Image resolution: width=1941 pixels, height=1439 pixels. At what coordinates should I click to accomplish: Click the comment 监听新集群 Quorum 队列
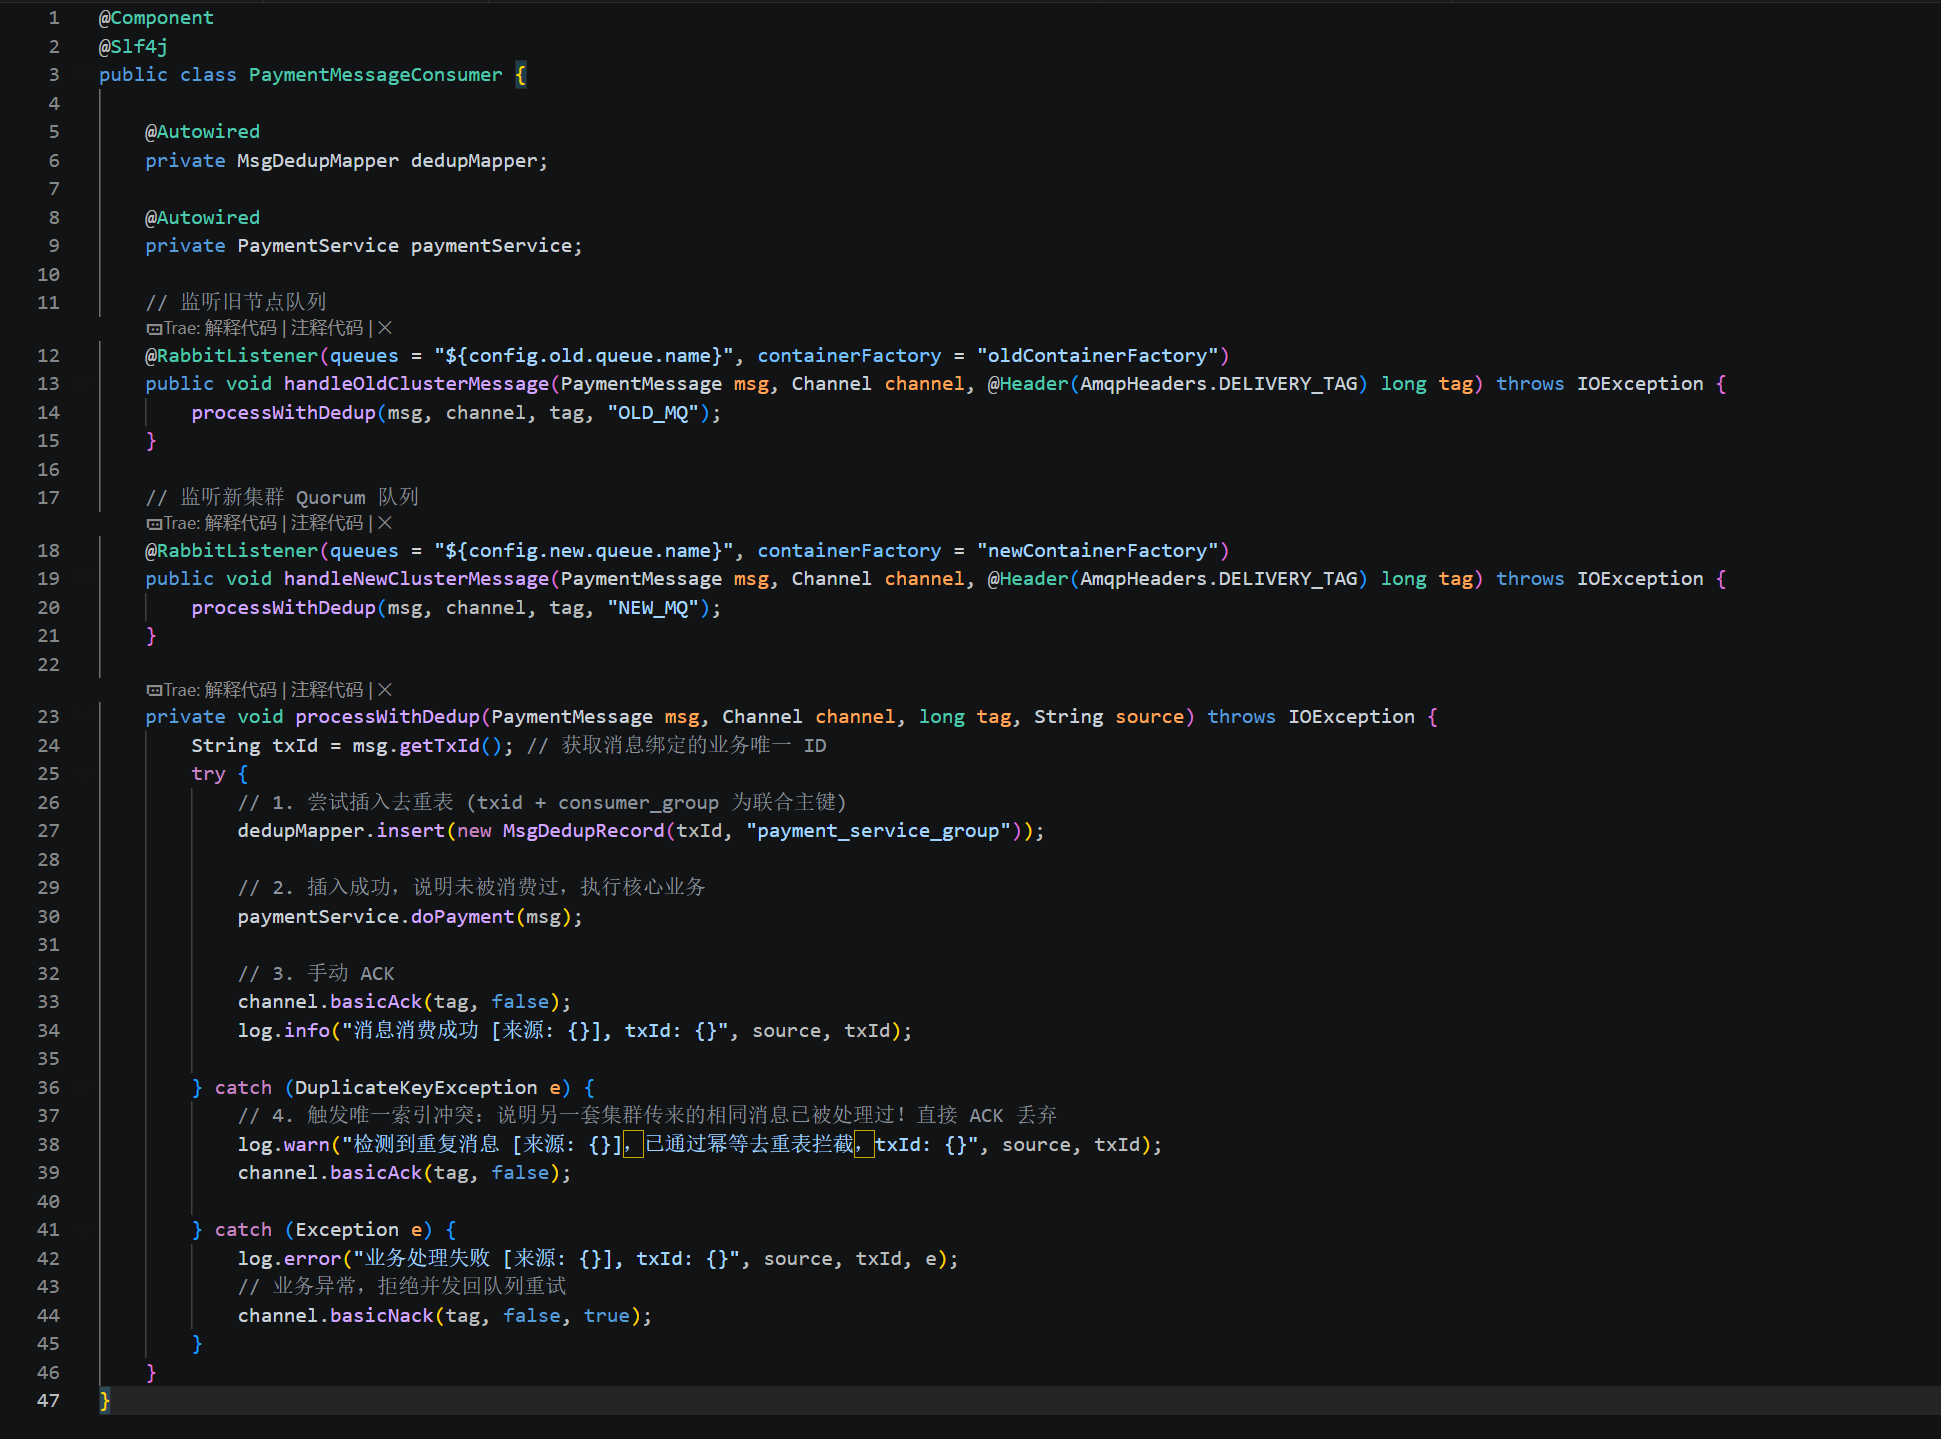(282, 498)
